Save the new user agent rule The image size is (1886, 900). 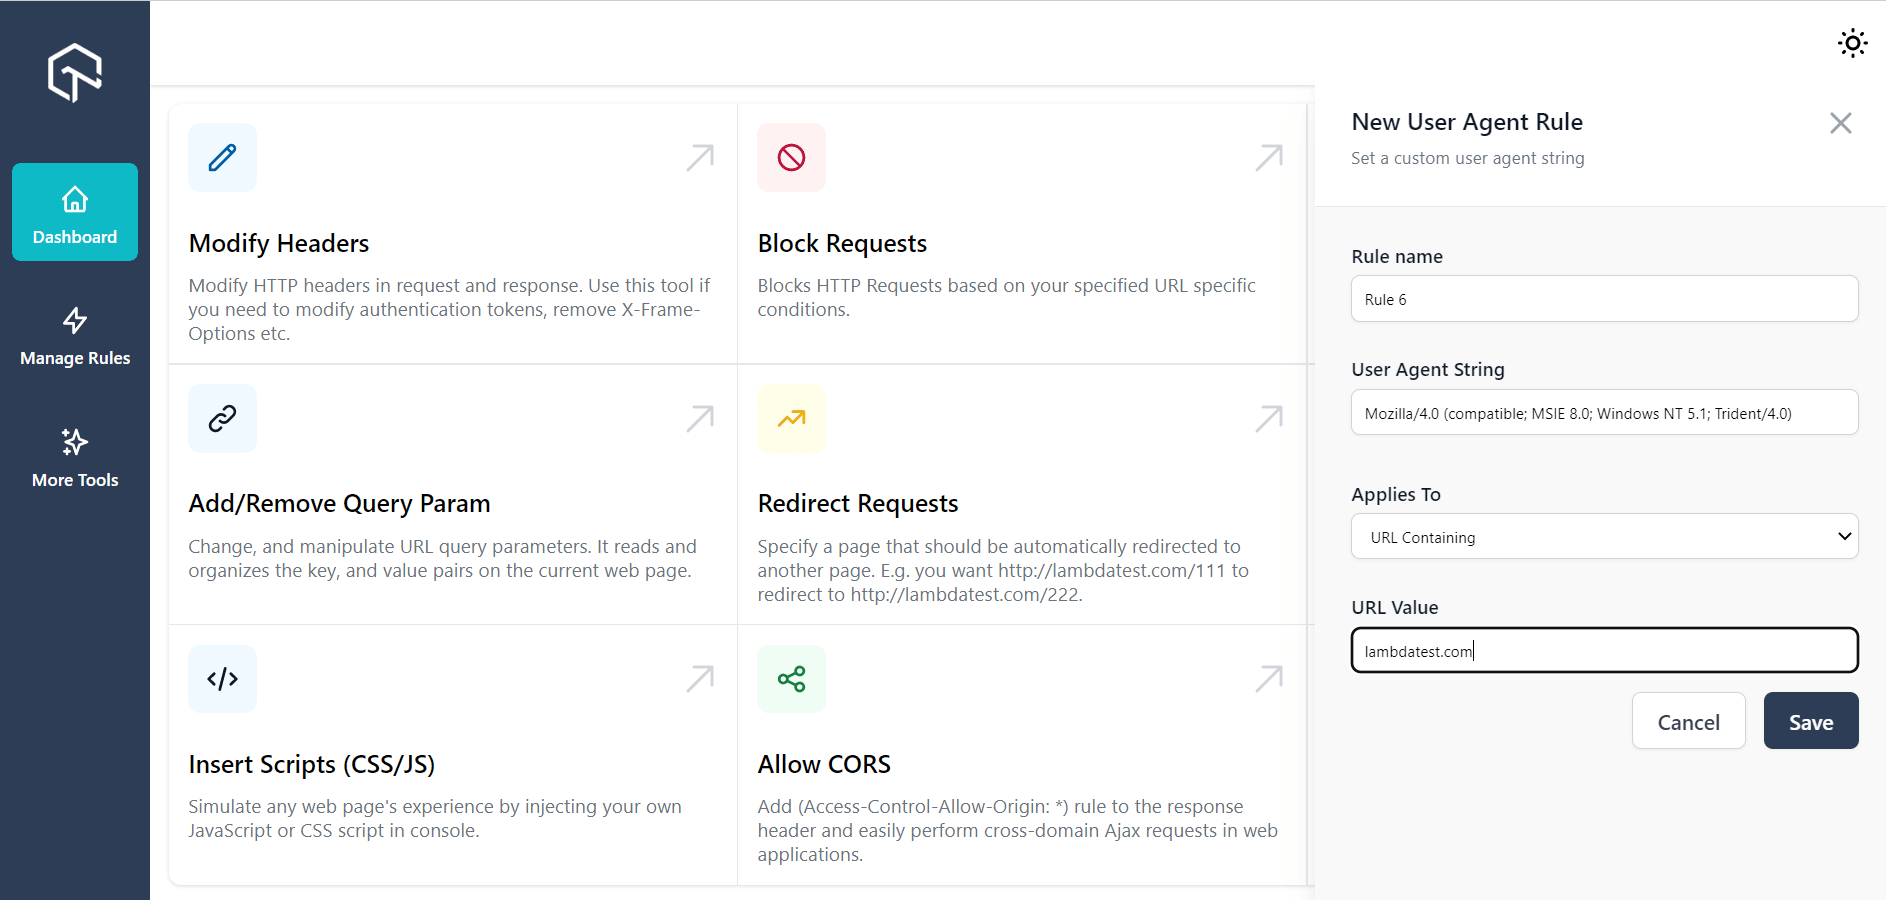(1810, 721)
